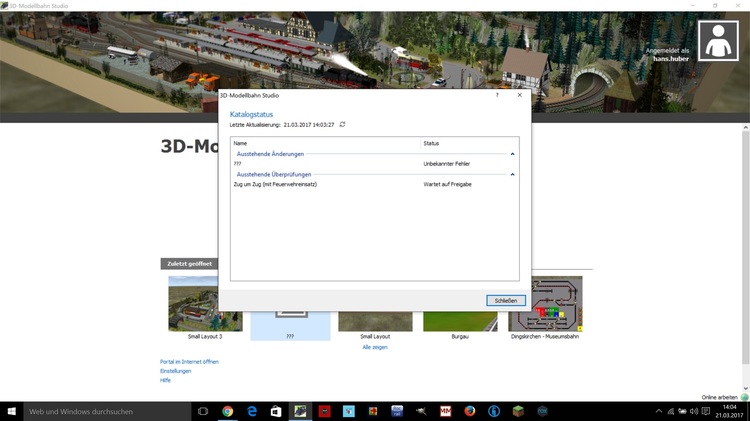Click the user profile avatar icon

(718, 41)
